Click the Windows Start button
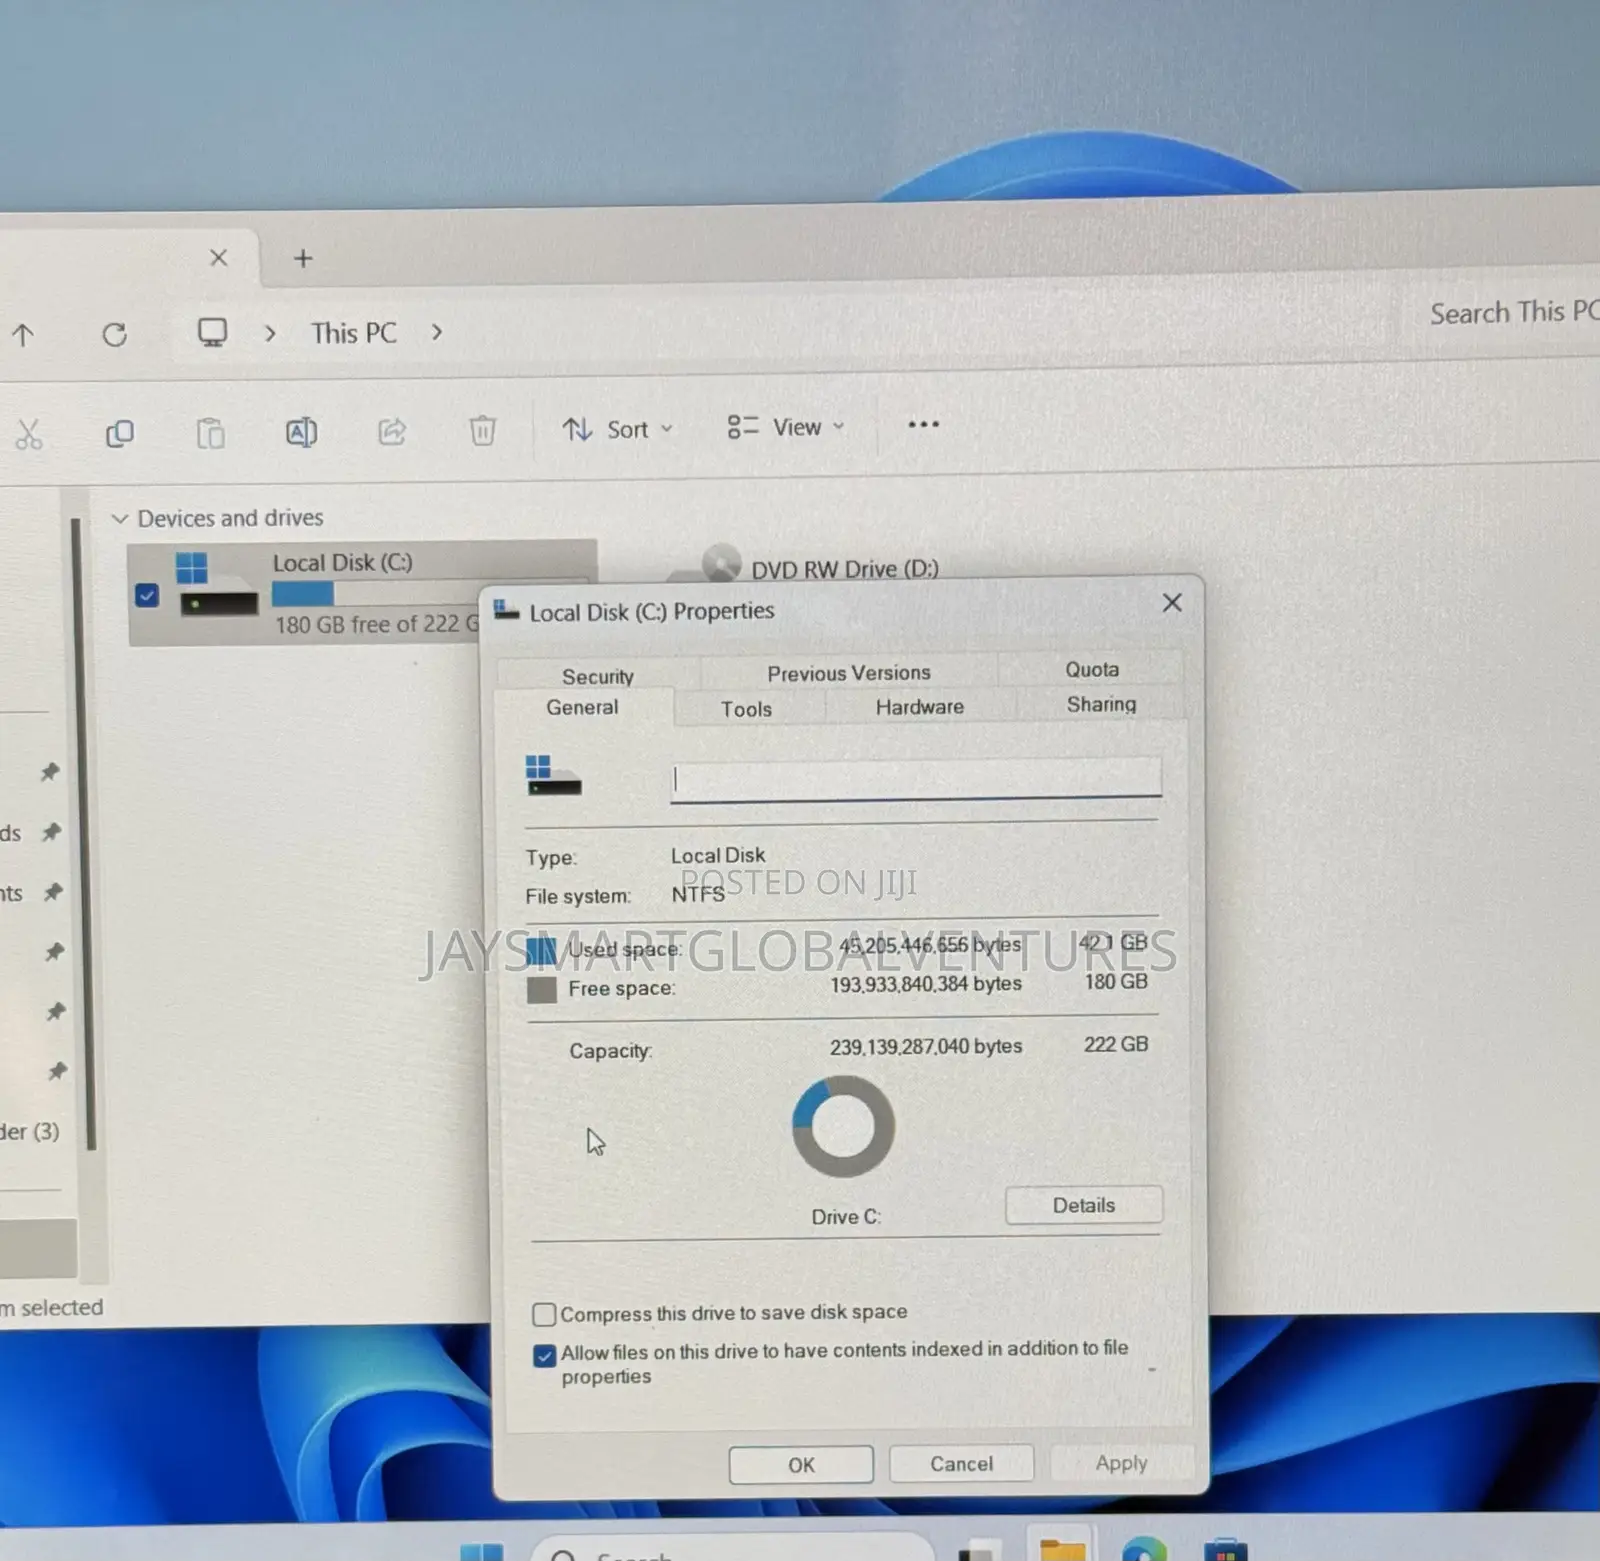Screen dimensions: 1600x1561 pyautogui.click(x=482, y=1551)
